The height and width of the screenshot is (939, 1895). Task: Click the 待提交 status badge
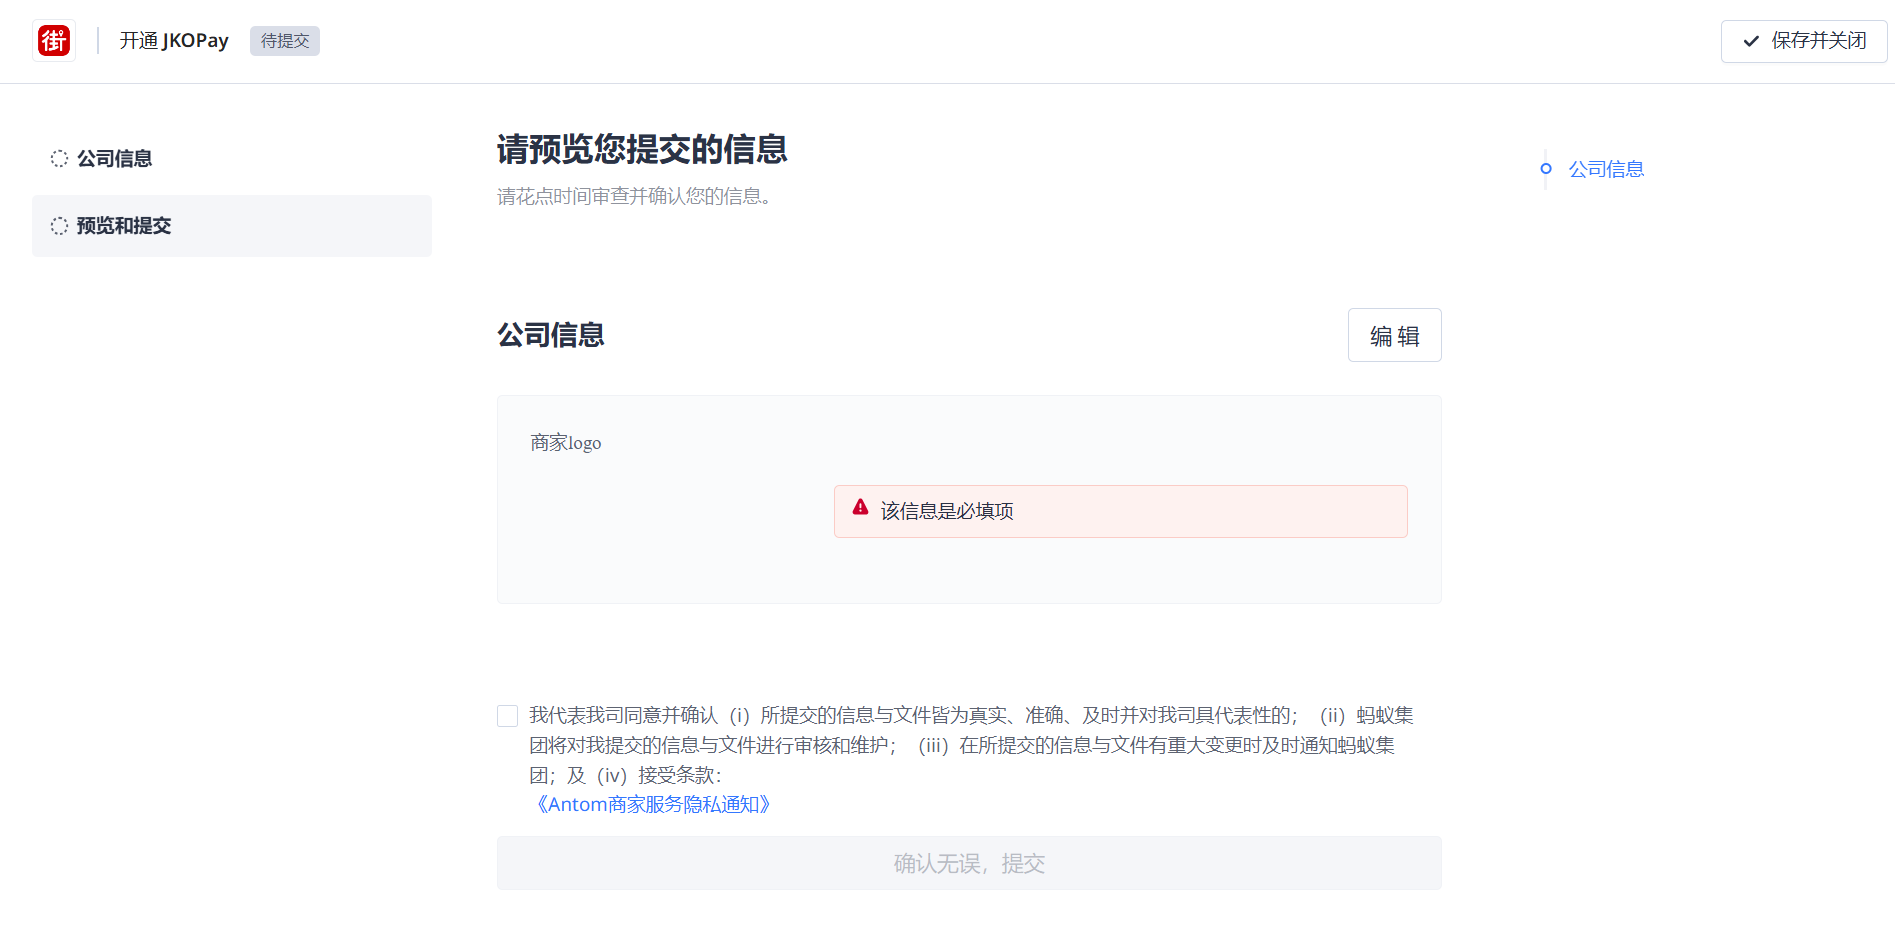point(285,41)
